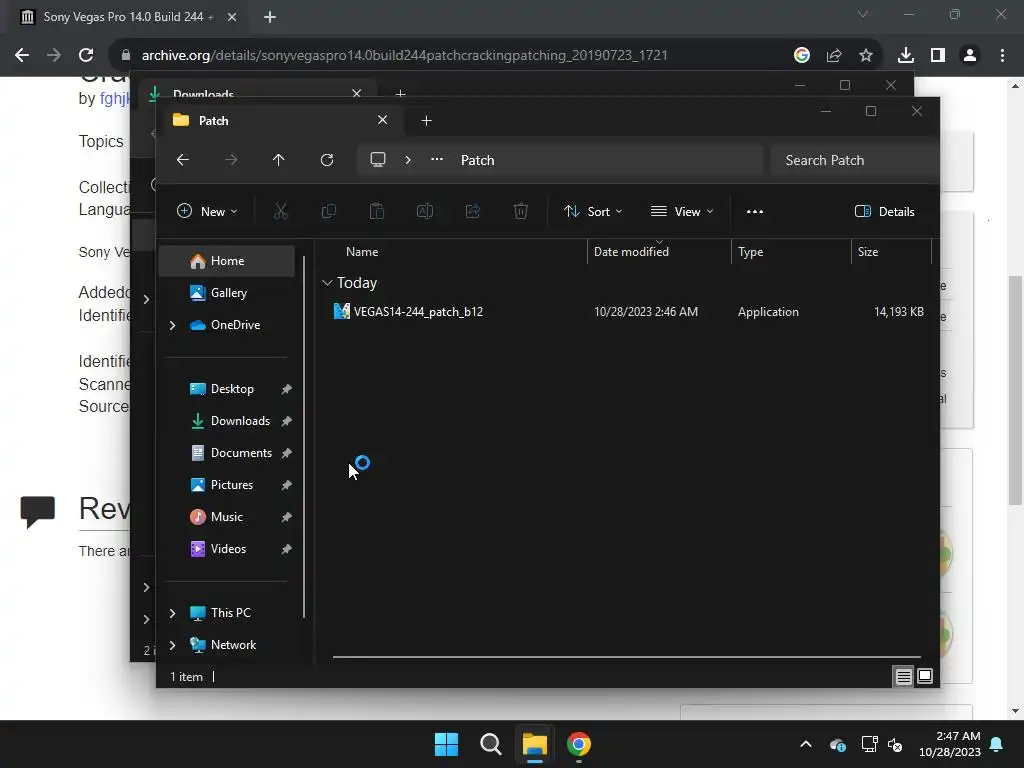Open Chrome tab search chevron
Image resolution: width=1024 pixels, height=768 pixels.
pyautogui.click(x=863, y=14)
